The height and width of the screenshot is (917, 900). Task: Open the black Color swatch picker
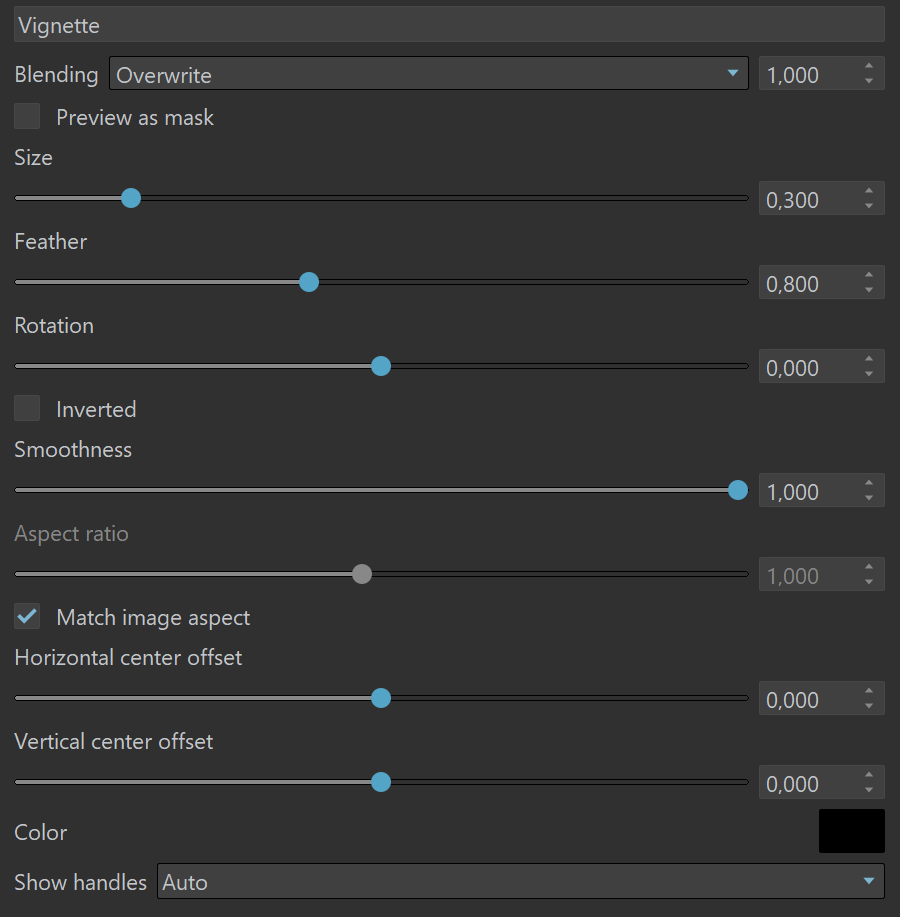tap(851, 831)
